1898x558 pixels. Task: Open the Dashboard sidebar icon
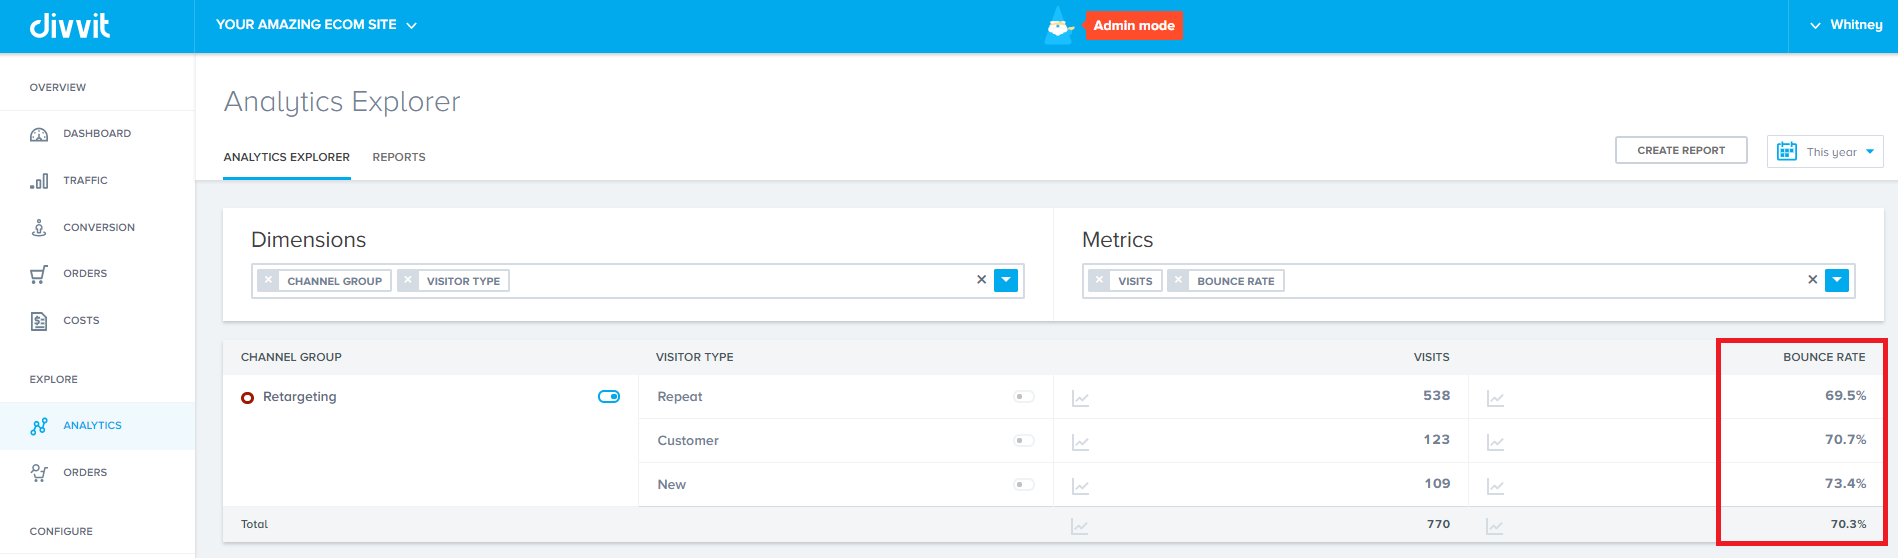pos(39,134)
